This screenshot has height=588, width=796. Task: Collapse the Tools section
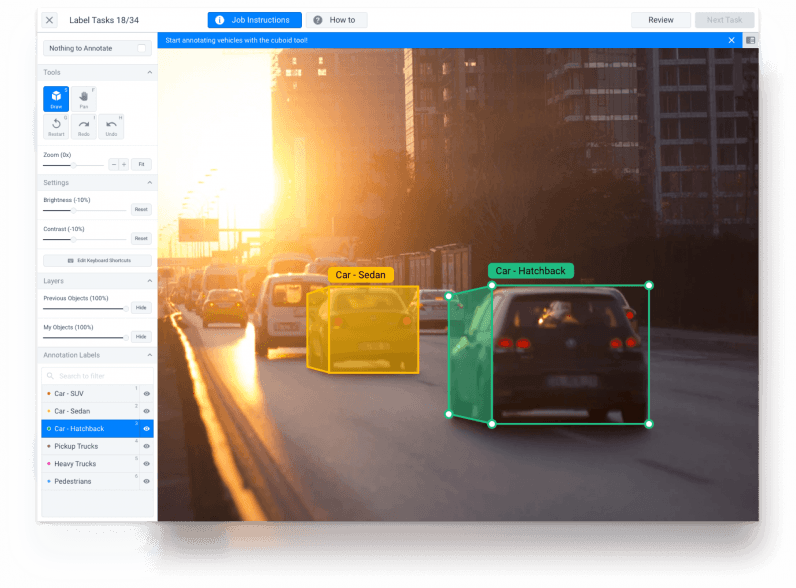150,73
